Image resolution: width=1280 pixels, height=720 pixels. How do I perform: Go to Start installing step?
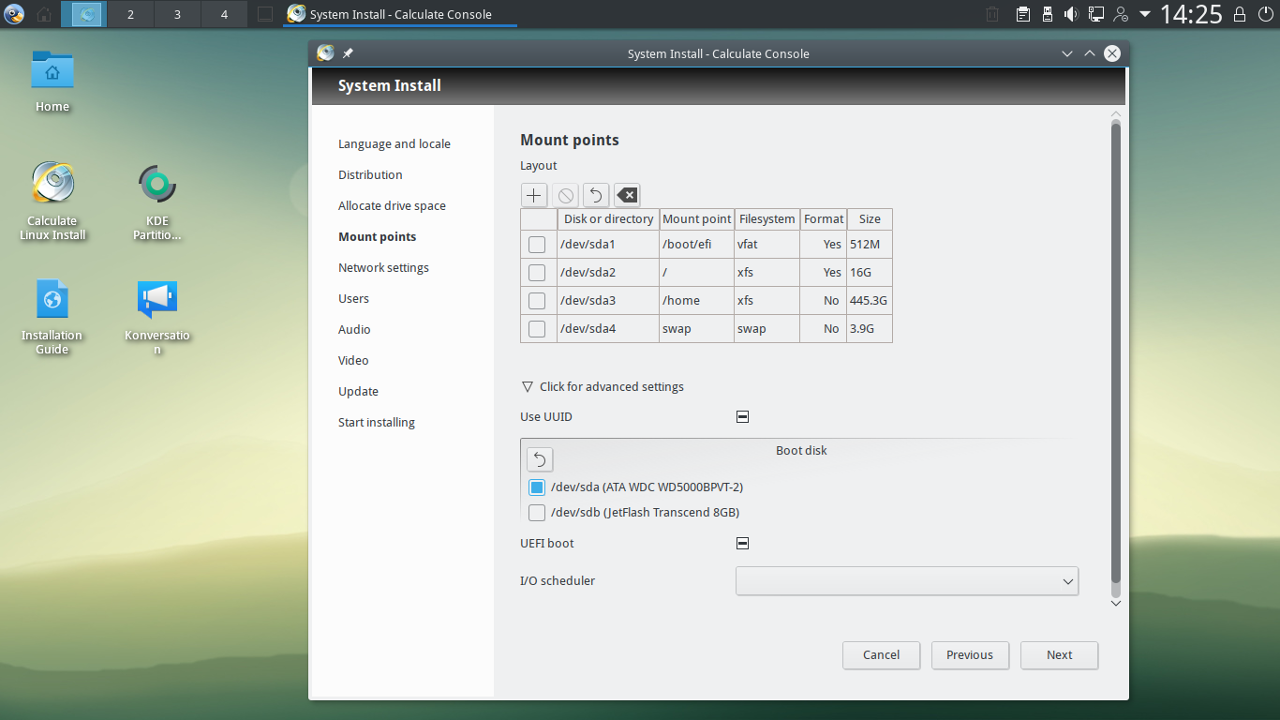(376, 423)
